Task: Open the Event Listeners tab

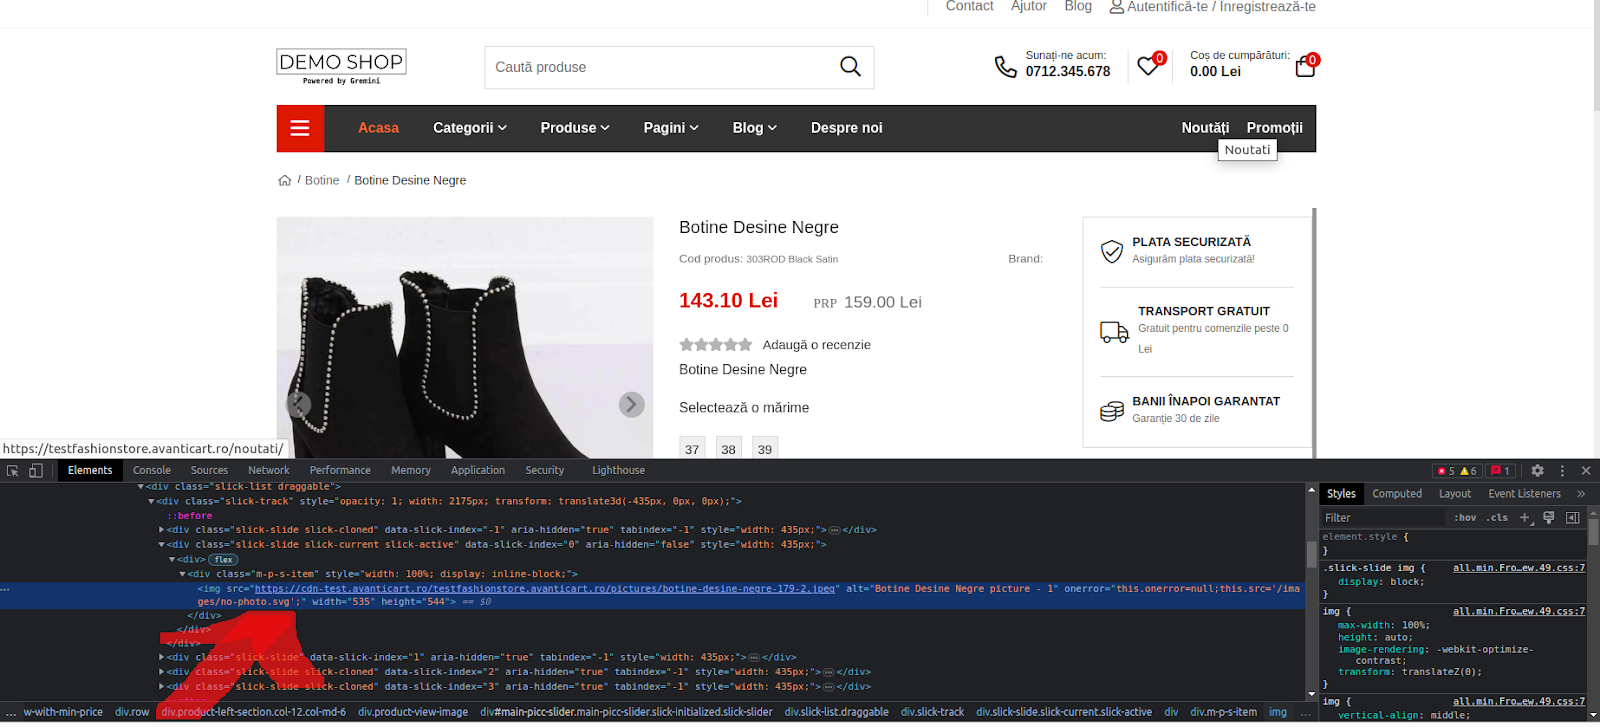Action: click(1524, 494)
